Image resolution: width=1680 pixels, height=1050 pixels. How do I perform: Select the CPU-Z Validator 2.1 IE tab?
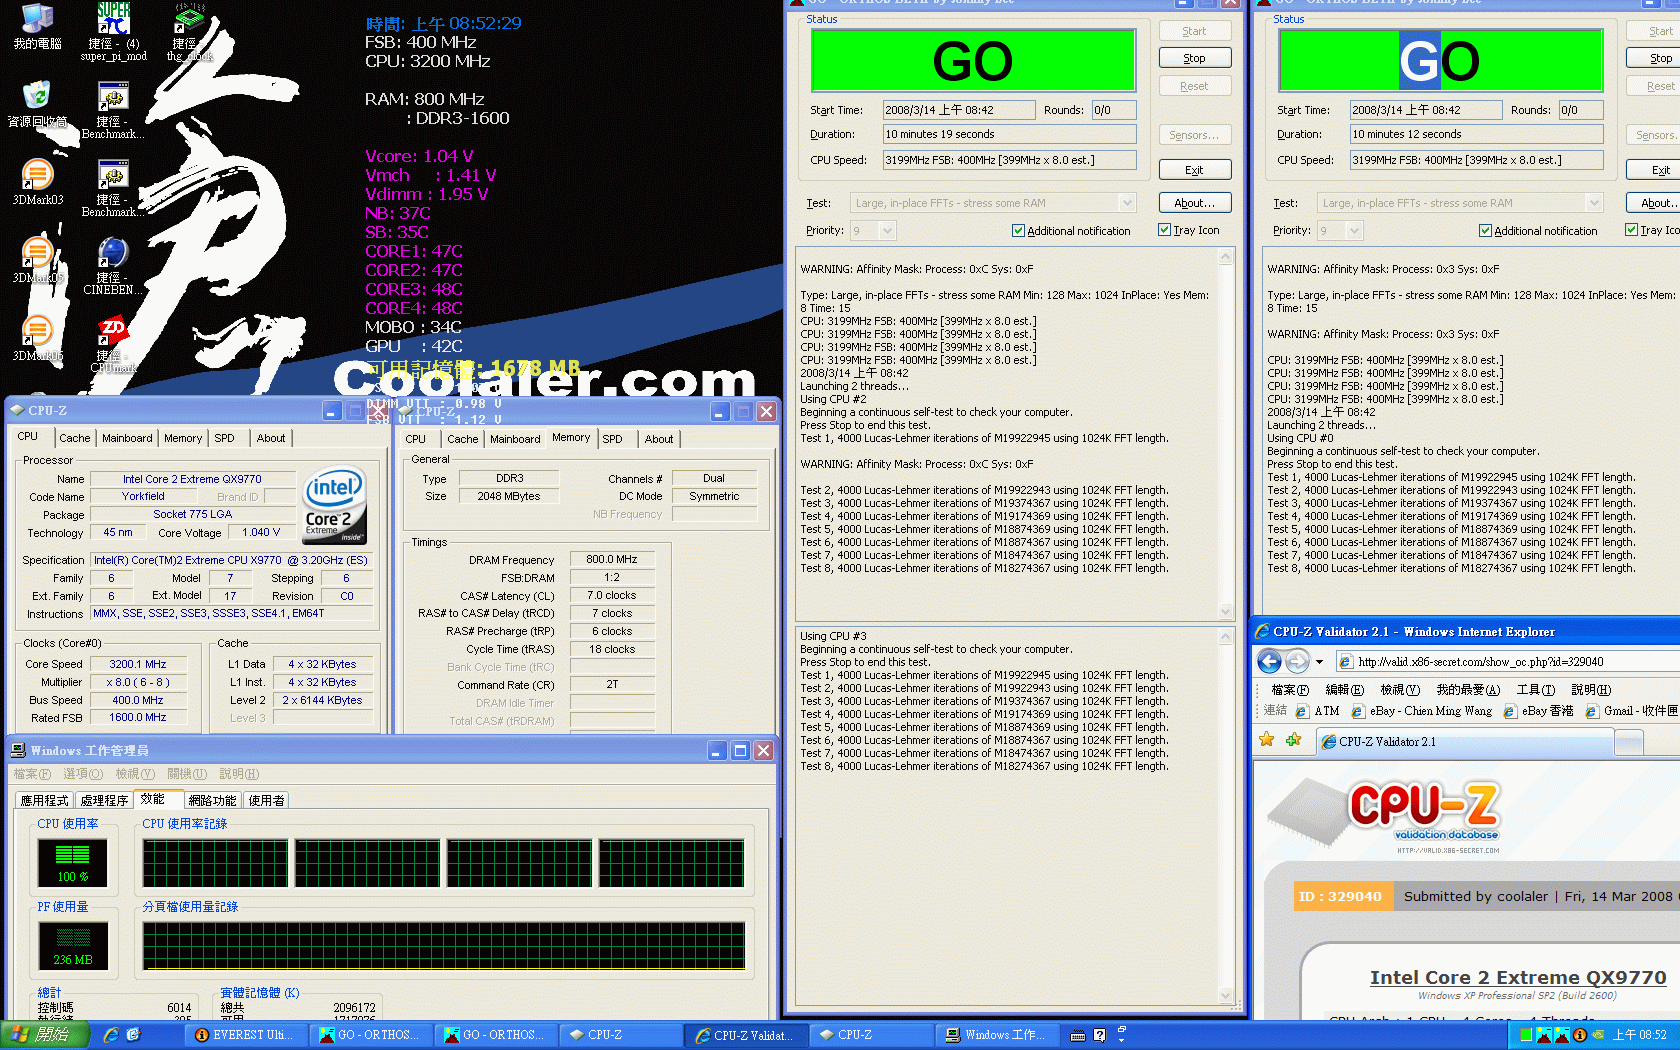1464,741
